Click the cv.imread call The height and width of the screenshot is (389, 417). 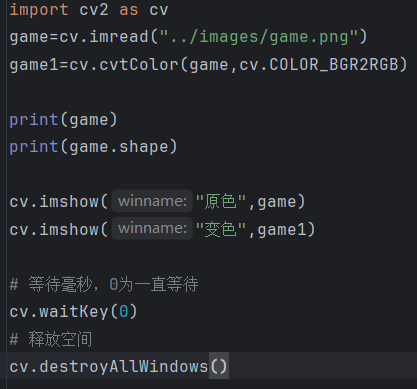213,37
